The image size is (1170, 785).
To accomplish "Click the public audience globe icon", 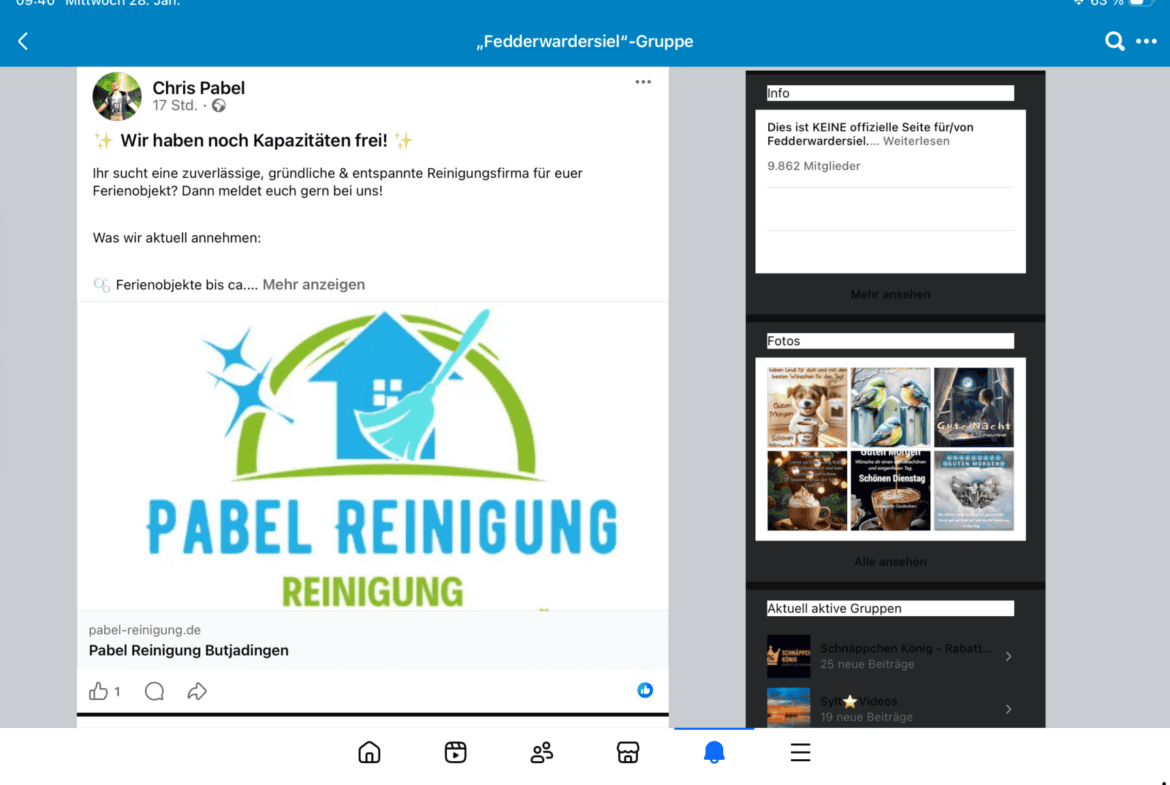I will [x=219, y=105].
